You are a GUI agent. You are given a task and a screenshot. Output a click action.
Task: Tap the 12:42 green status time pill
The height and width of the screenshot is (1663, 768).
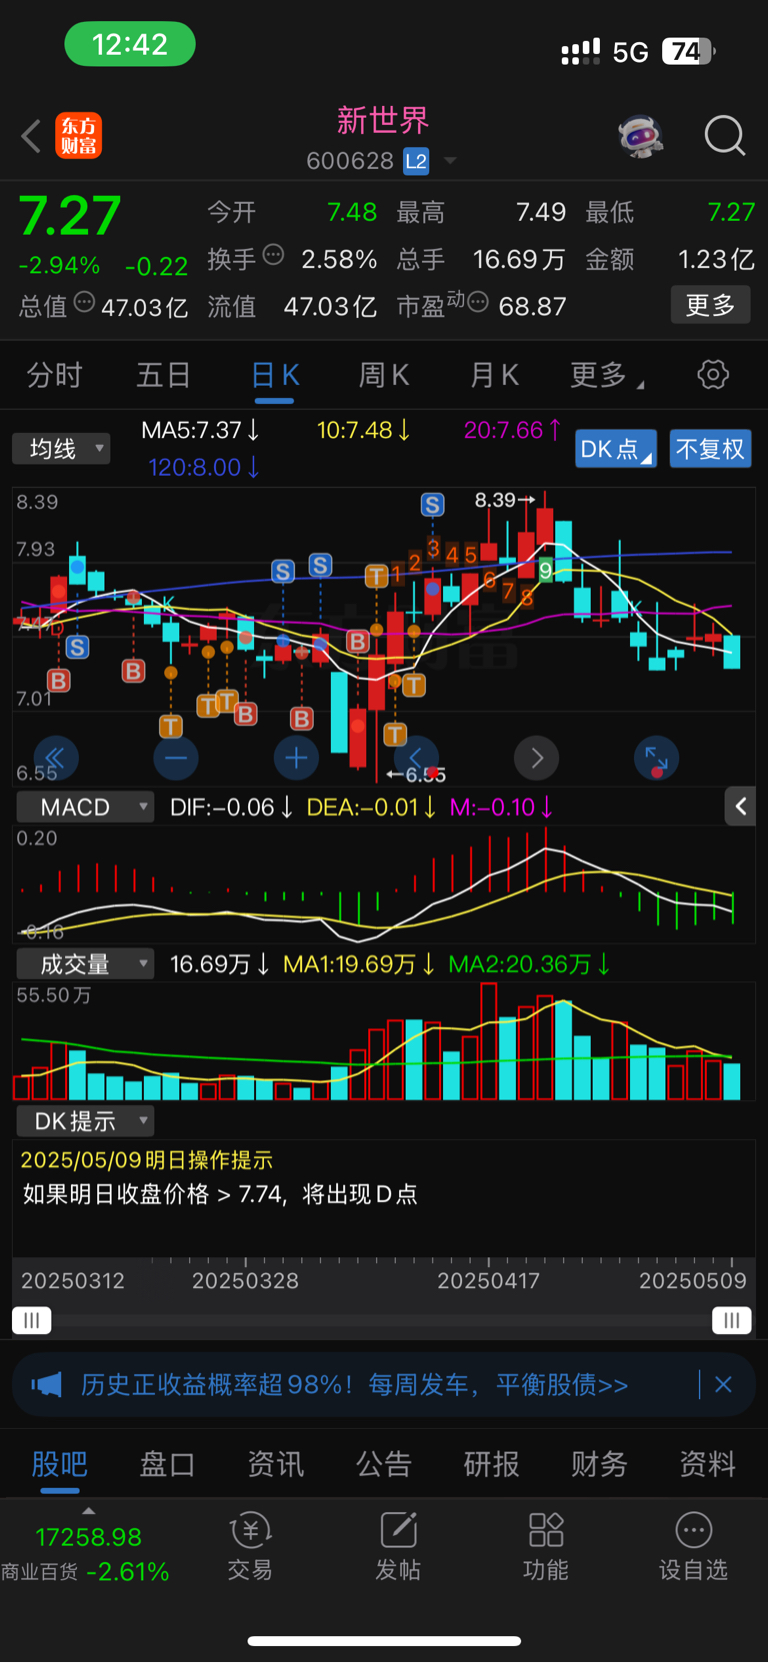pos(130,44)
